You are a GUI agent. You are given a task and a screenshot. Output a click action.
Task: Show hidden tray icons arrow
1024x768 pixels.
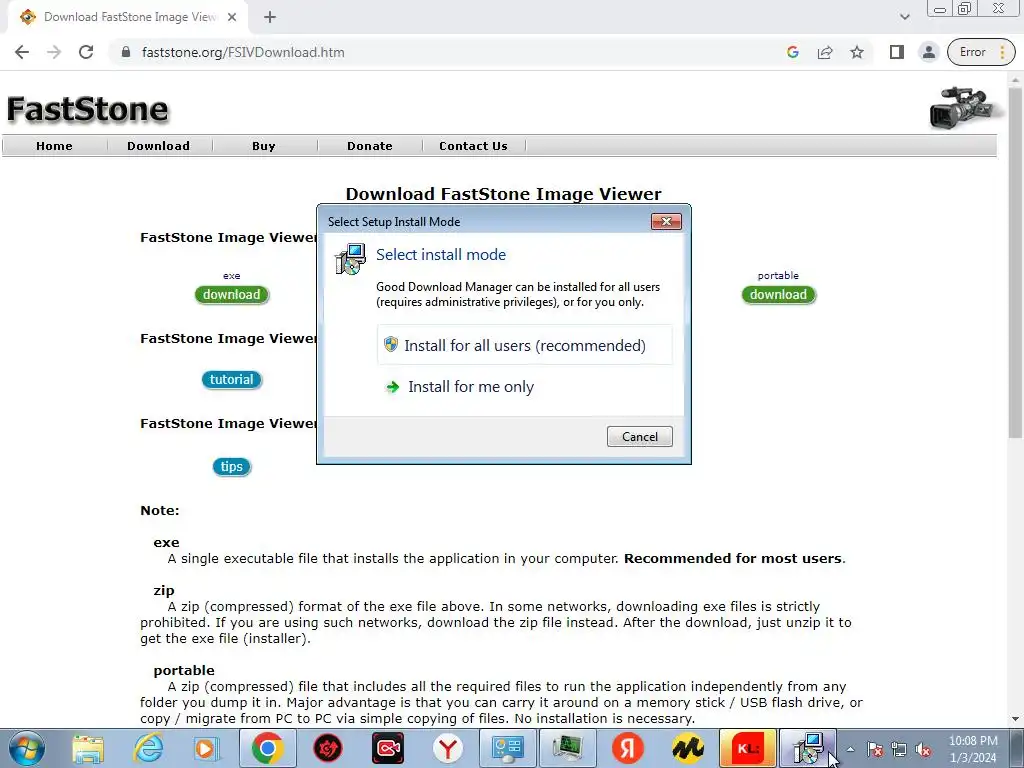click(x=850, y=749)
